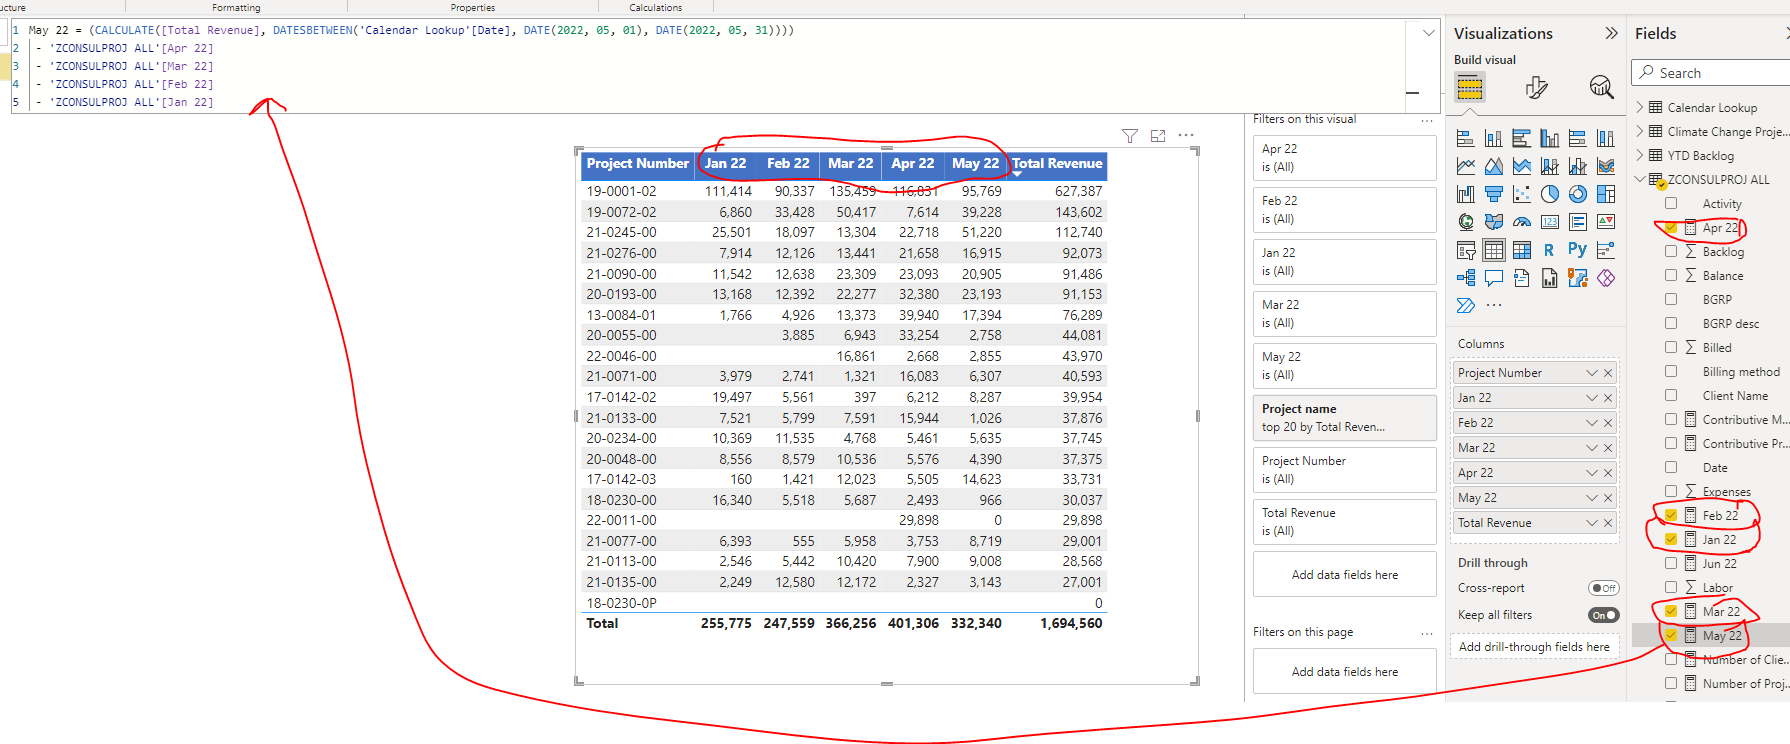
Task: Choose the Python visual
Action: [1577, 249]
